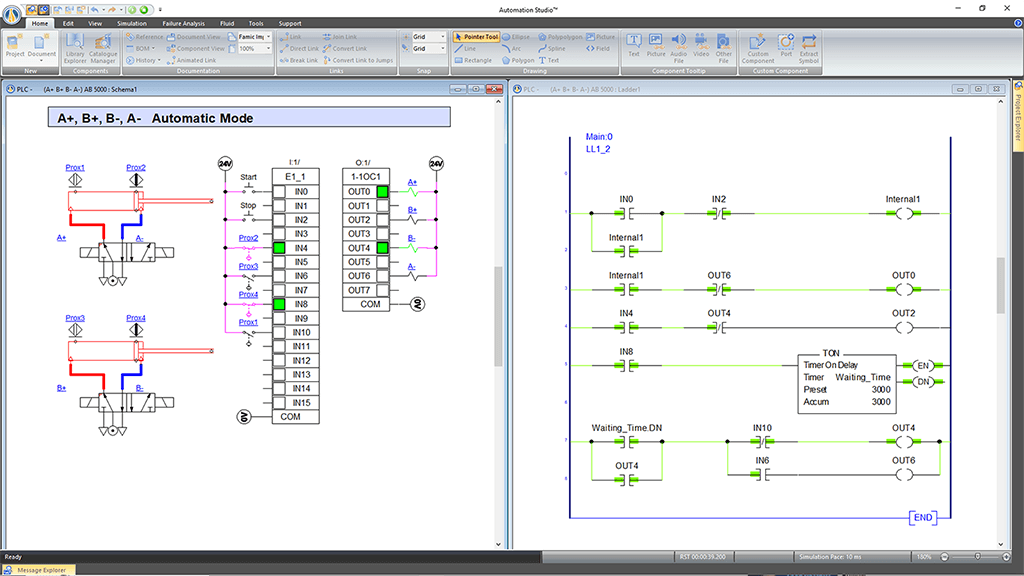Viewport: 1024px width, 576px height.
Task: Toggle the IN4 input box on PLC card
Action: pyautogui.click(x=280, y=248)
